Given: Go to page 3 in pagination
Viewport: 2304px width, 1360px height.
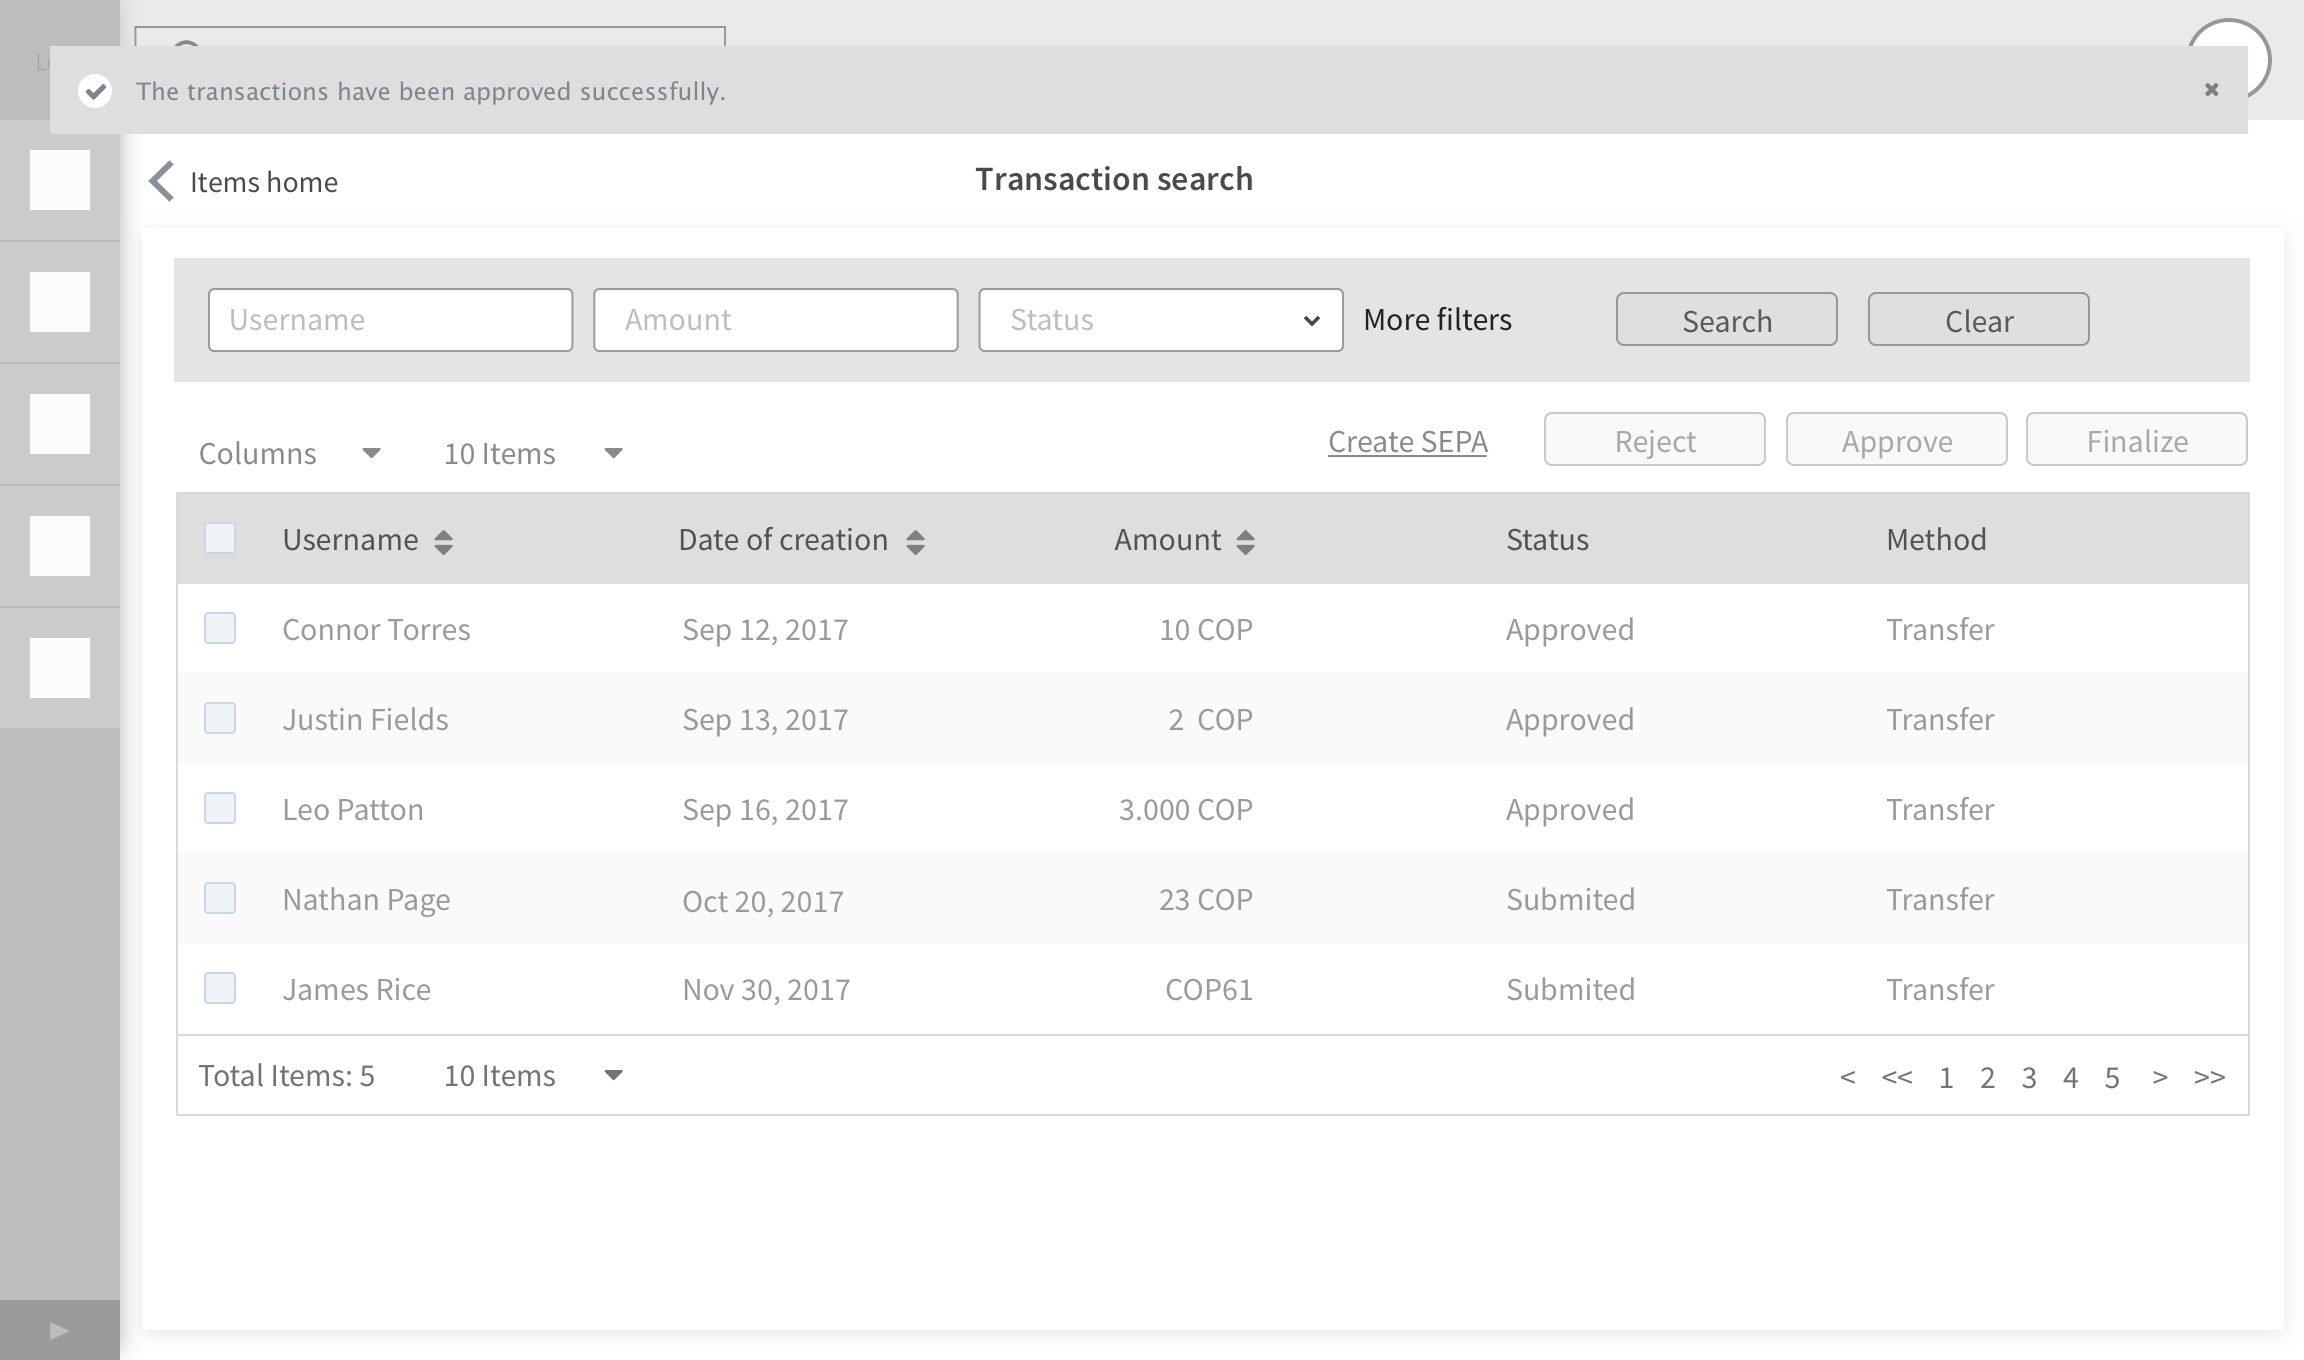Looking at the screenshot, I should (x=2029, y=1078).
